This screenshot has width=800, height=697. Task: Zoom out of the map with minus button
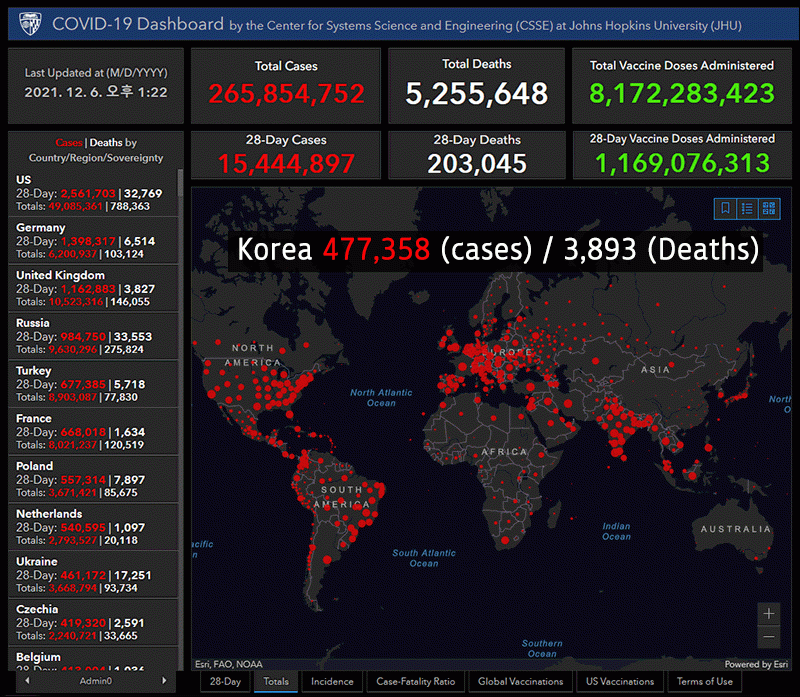769,637
